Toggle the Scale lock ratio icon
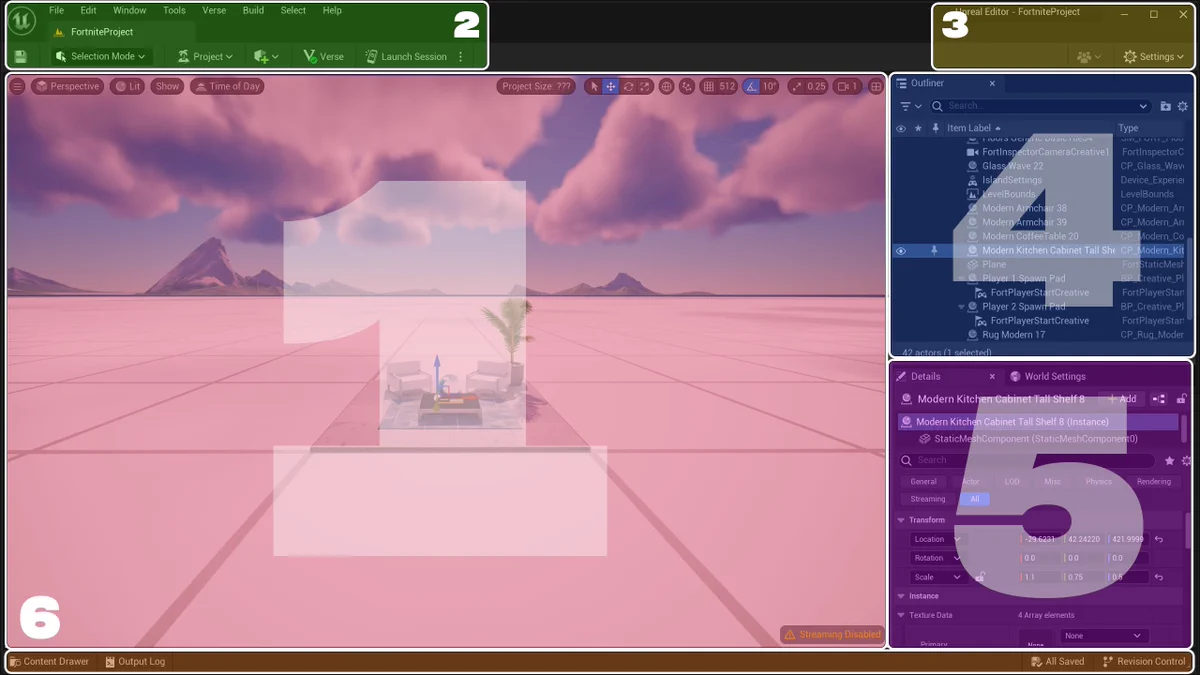1200x675 pixels. [x=981, y=577]
